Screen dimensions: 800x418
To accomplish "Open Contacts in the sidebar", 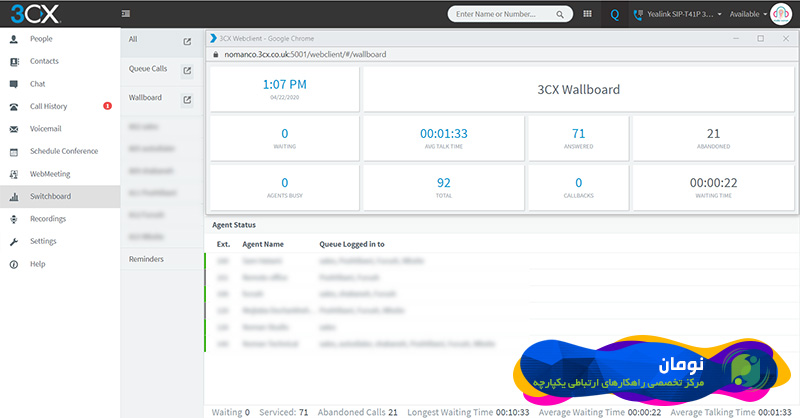I will (x=44, y=61).
